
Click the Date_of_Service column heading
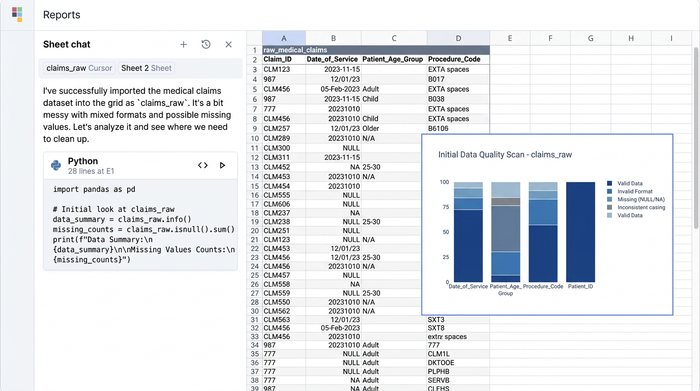332,59
